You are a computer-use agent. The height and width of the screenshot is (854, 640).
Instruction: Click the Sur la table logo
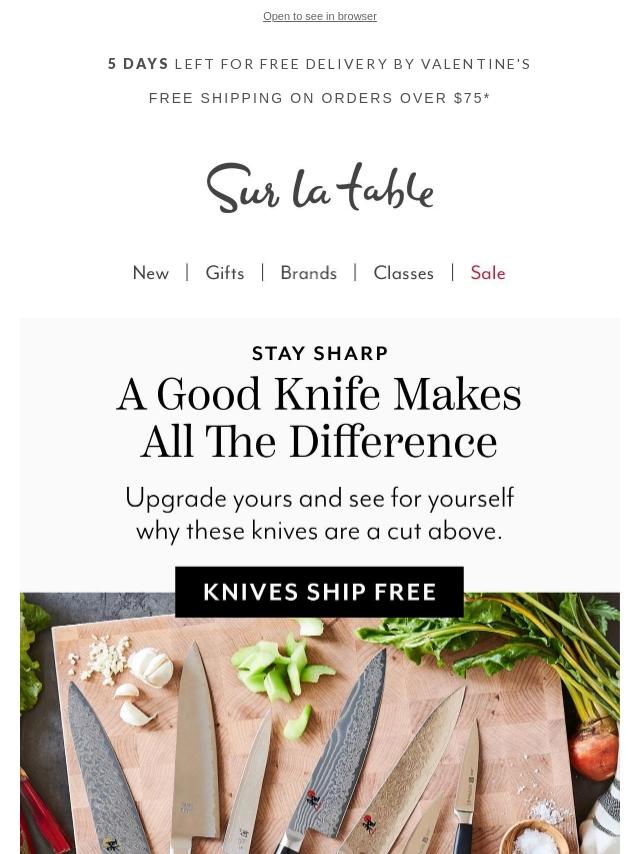click(320, 188)
